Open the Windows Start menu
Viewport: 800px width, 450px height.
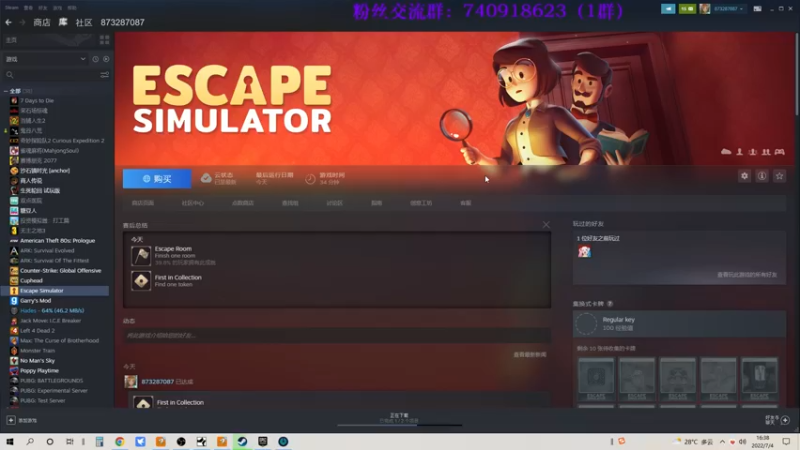pos(10,441)
